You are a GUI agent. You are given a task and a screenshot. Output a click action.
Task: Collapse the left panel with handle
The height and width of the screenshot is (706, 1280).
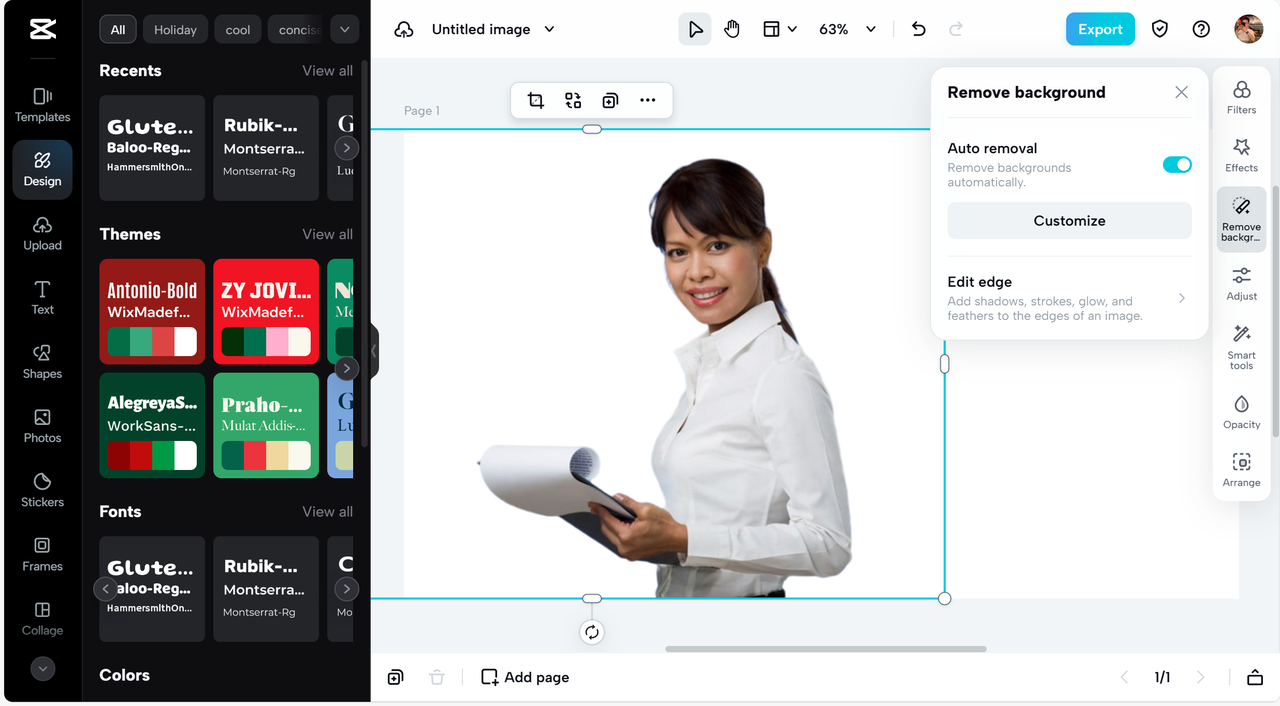coord(374,351)
